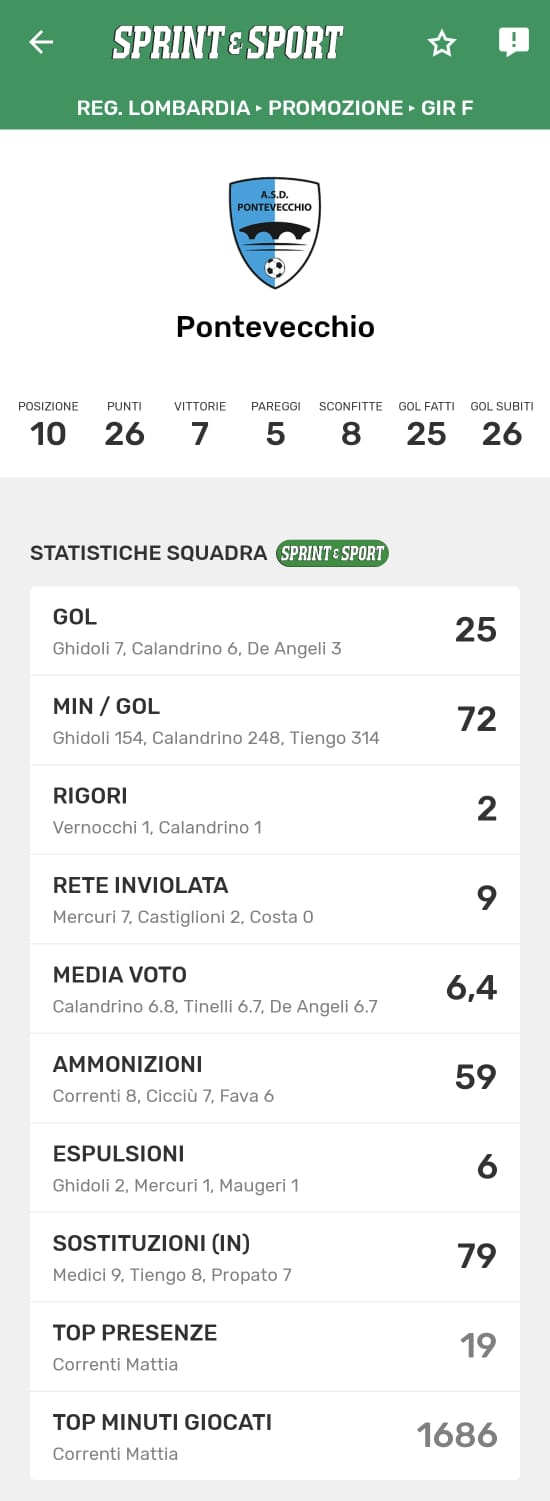
Task: Select REG. LOMBARDIA in the breadcrumb
Action: (x=163, y=108)
